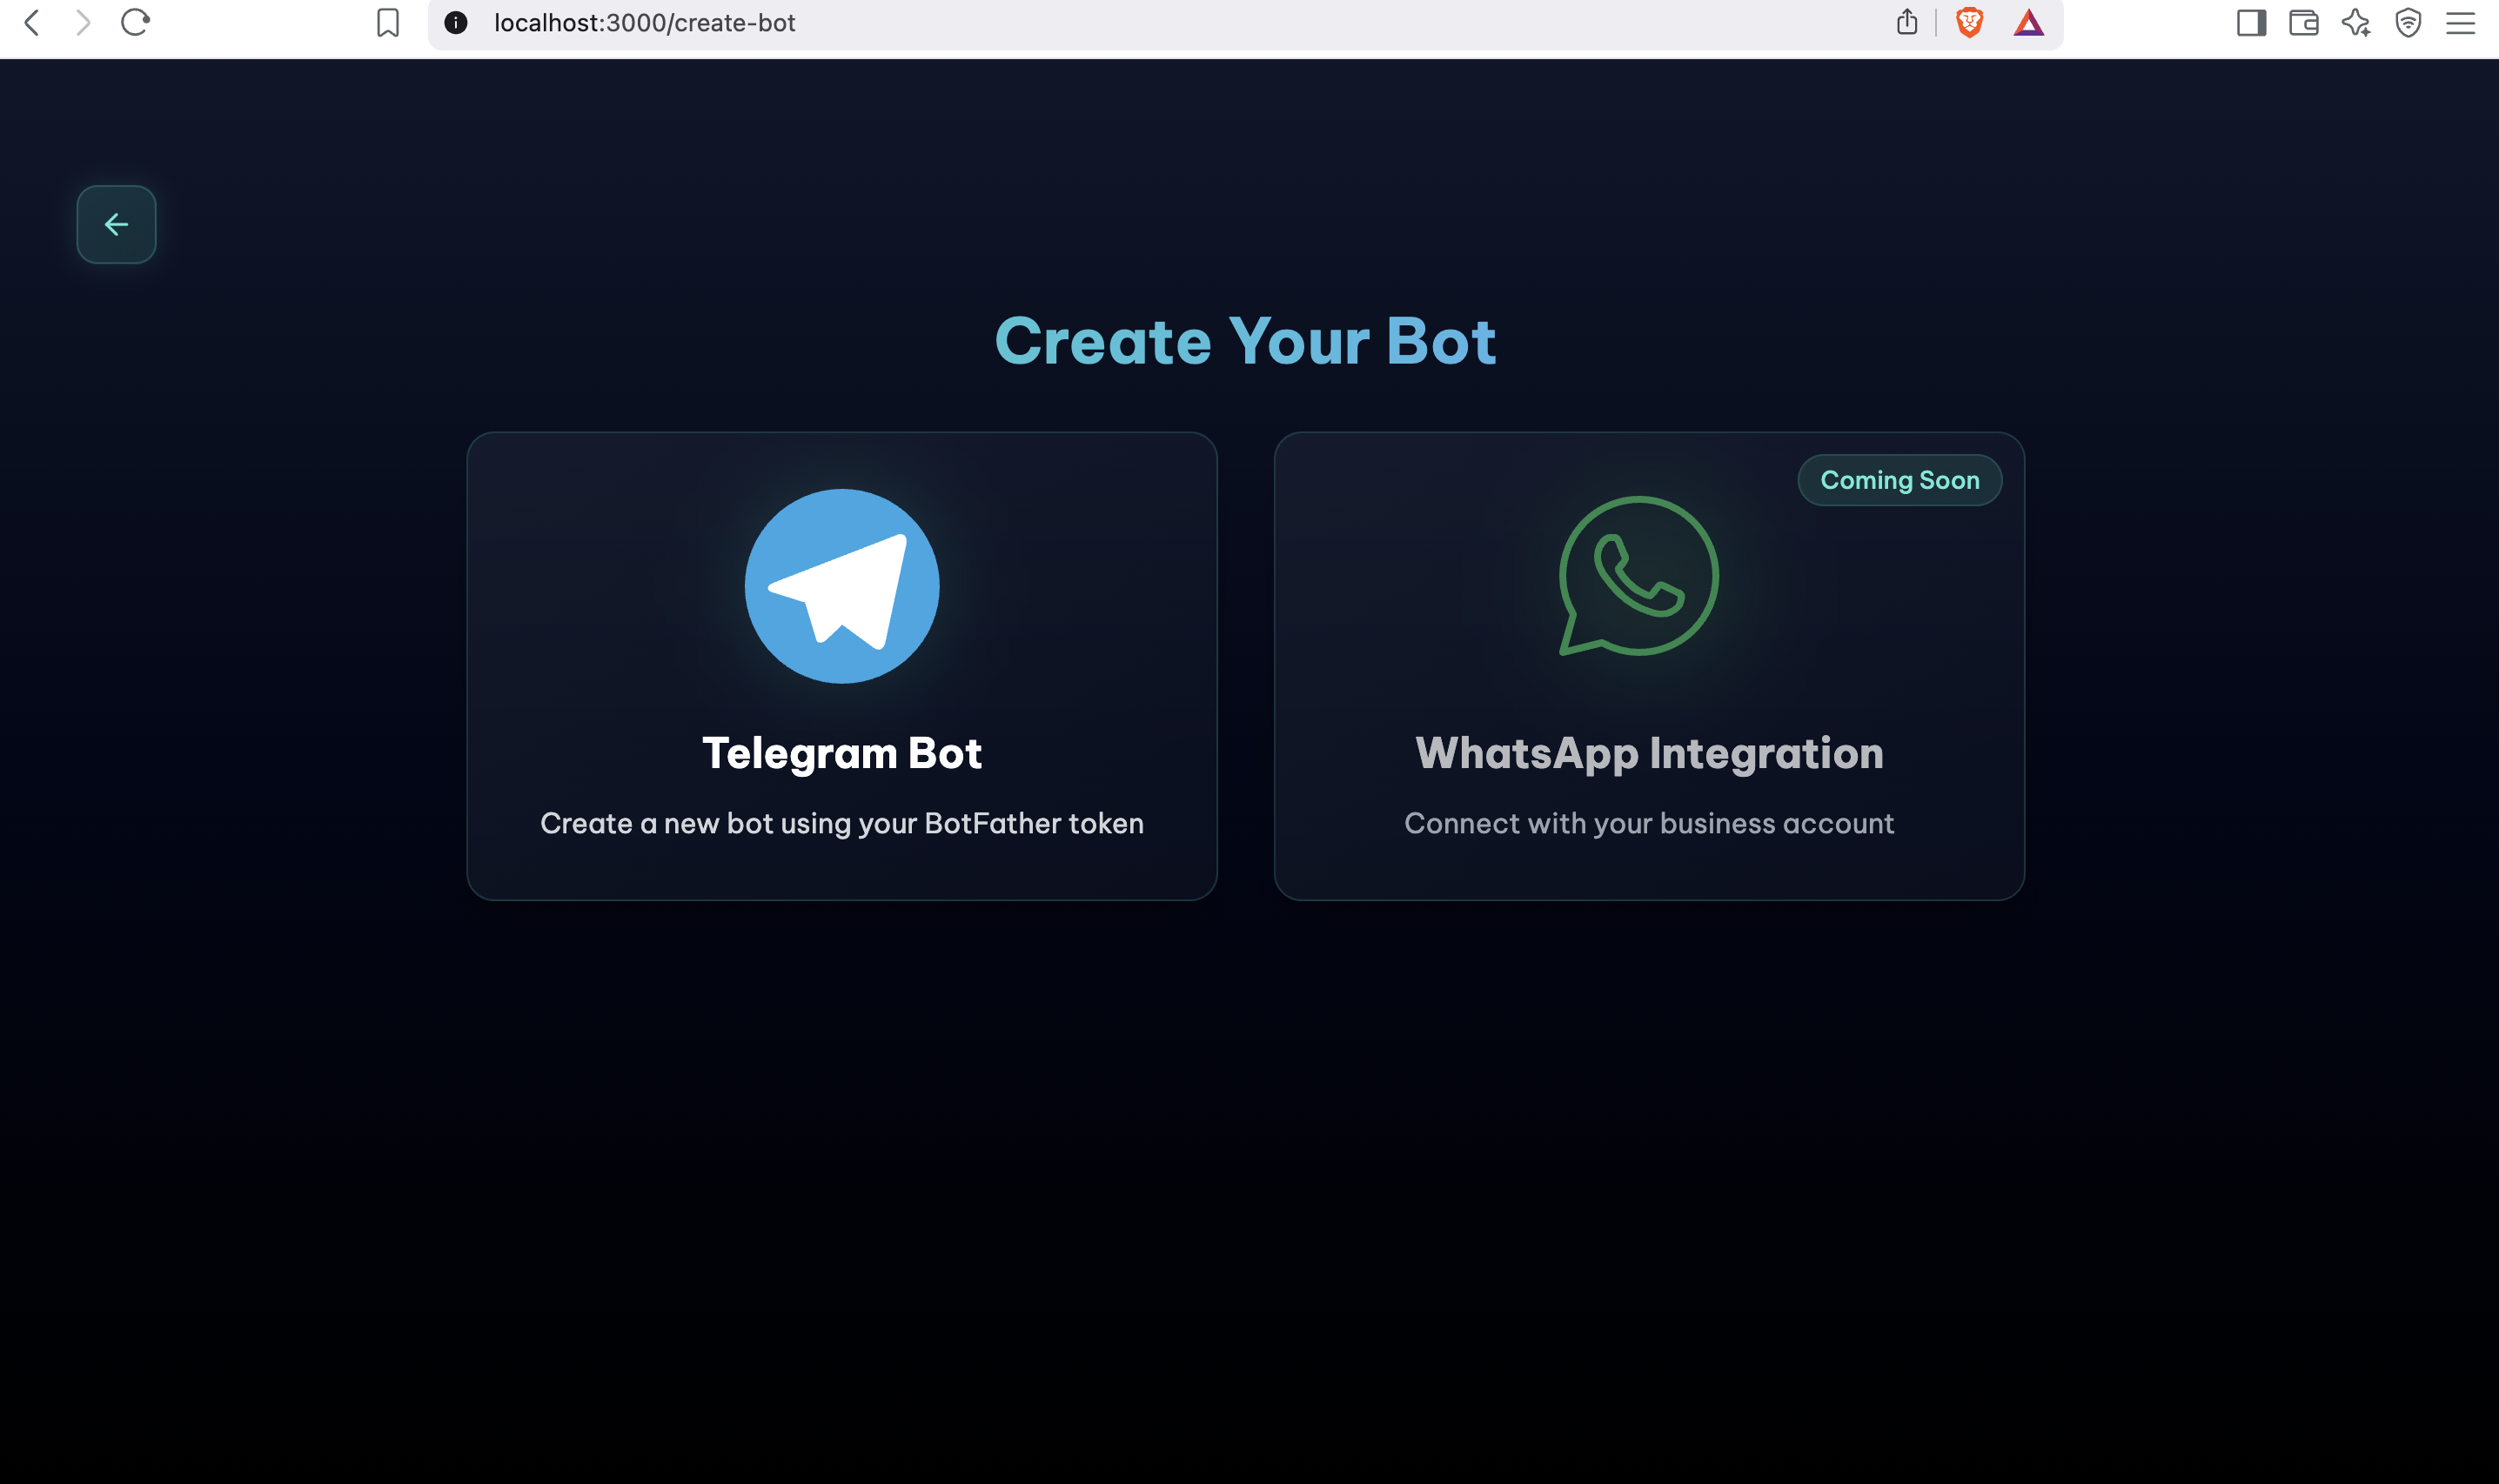Open the Brave Wallet icon
The width and height of the screenshot is (2499, 1484).
coord(2303,22)
